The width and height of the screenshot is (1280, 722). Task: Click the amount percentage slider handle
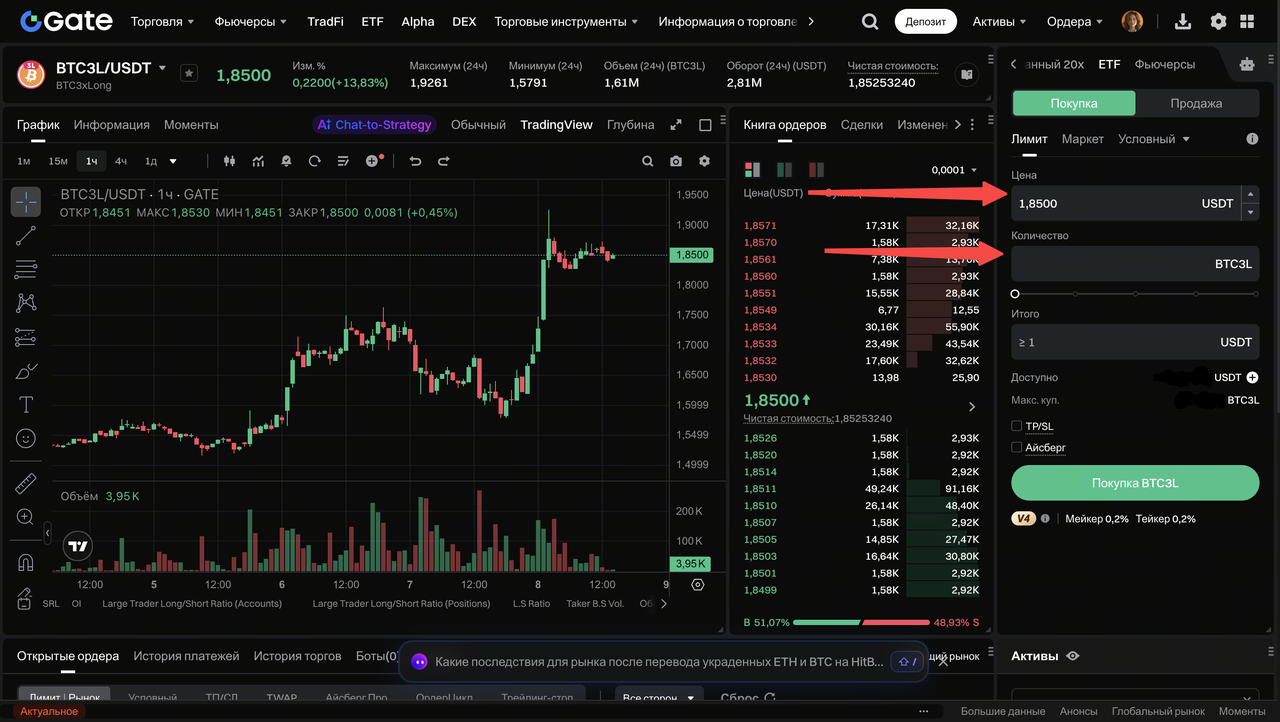click(1015, 294)
